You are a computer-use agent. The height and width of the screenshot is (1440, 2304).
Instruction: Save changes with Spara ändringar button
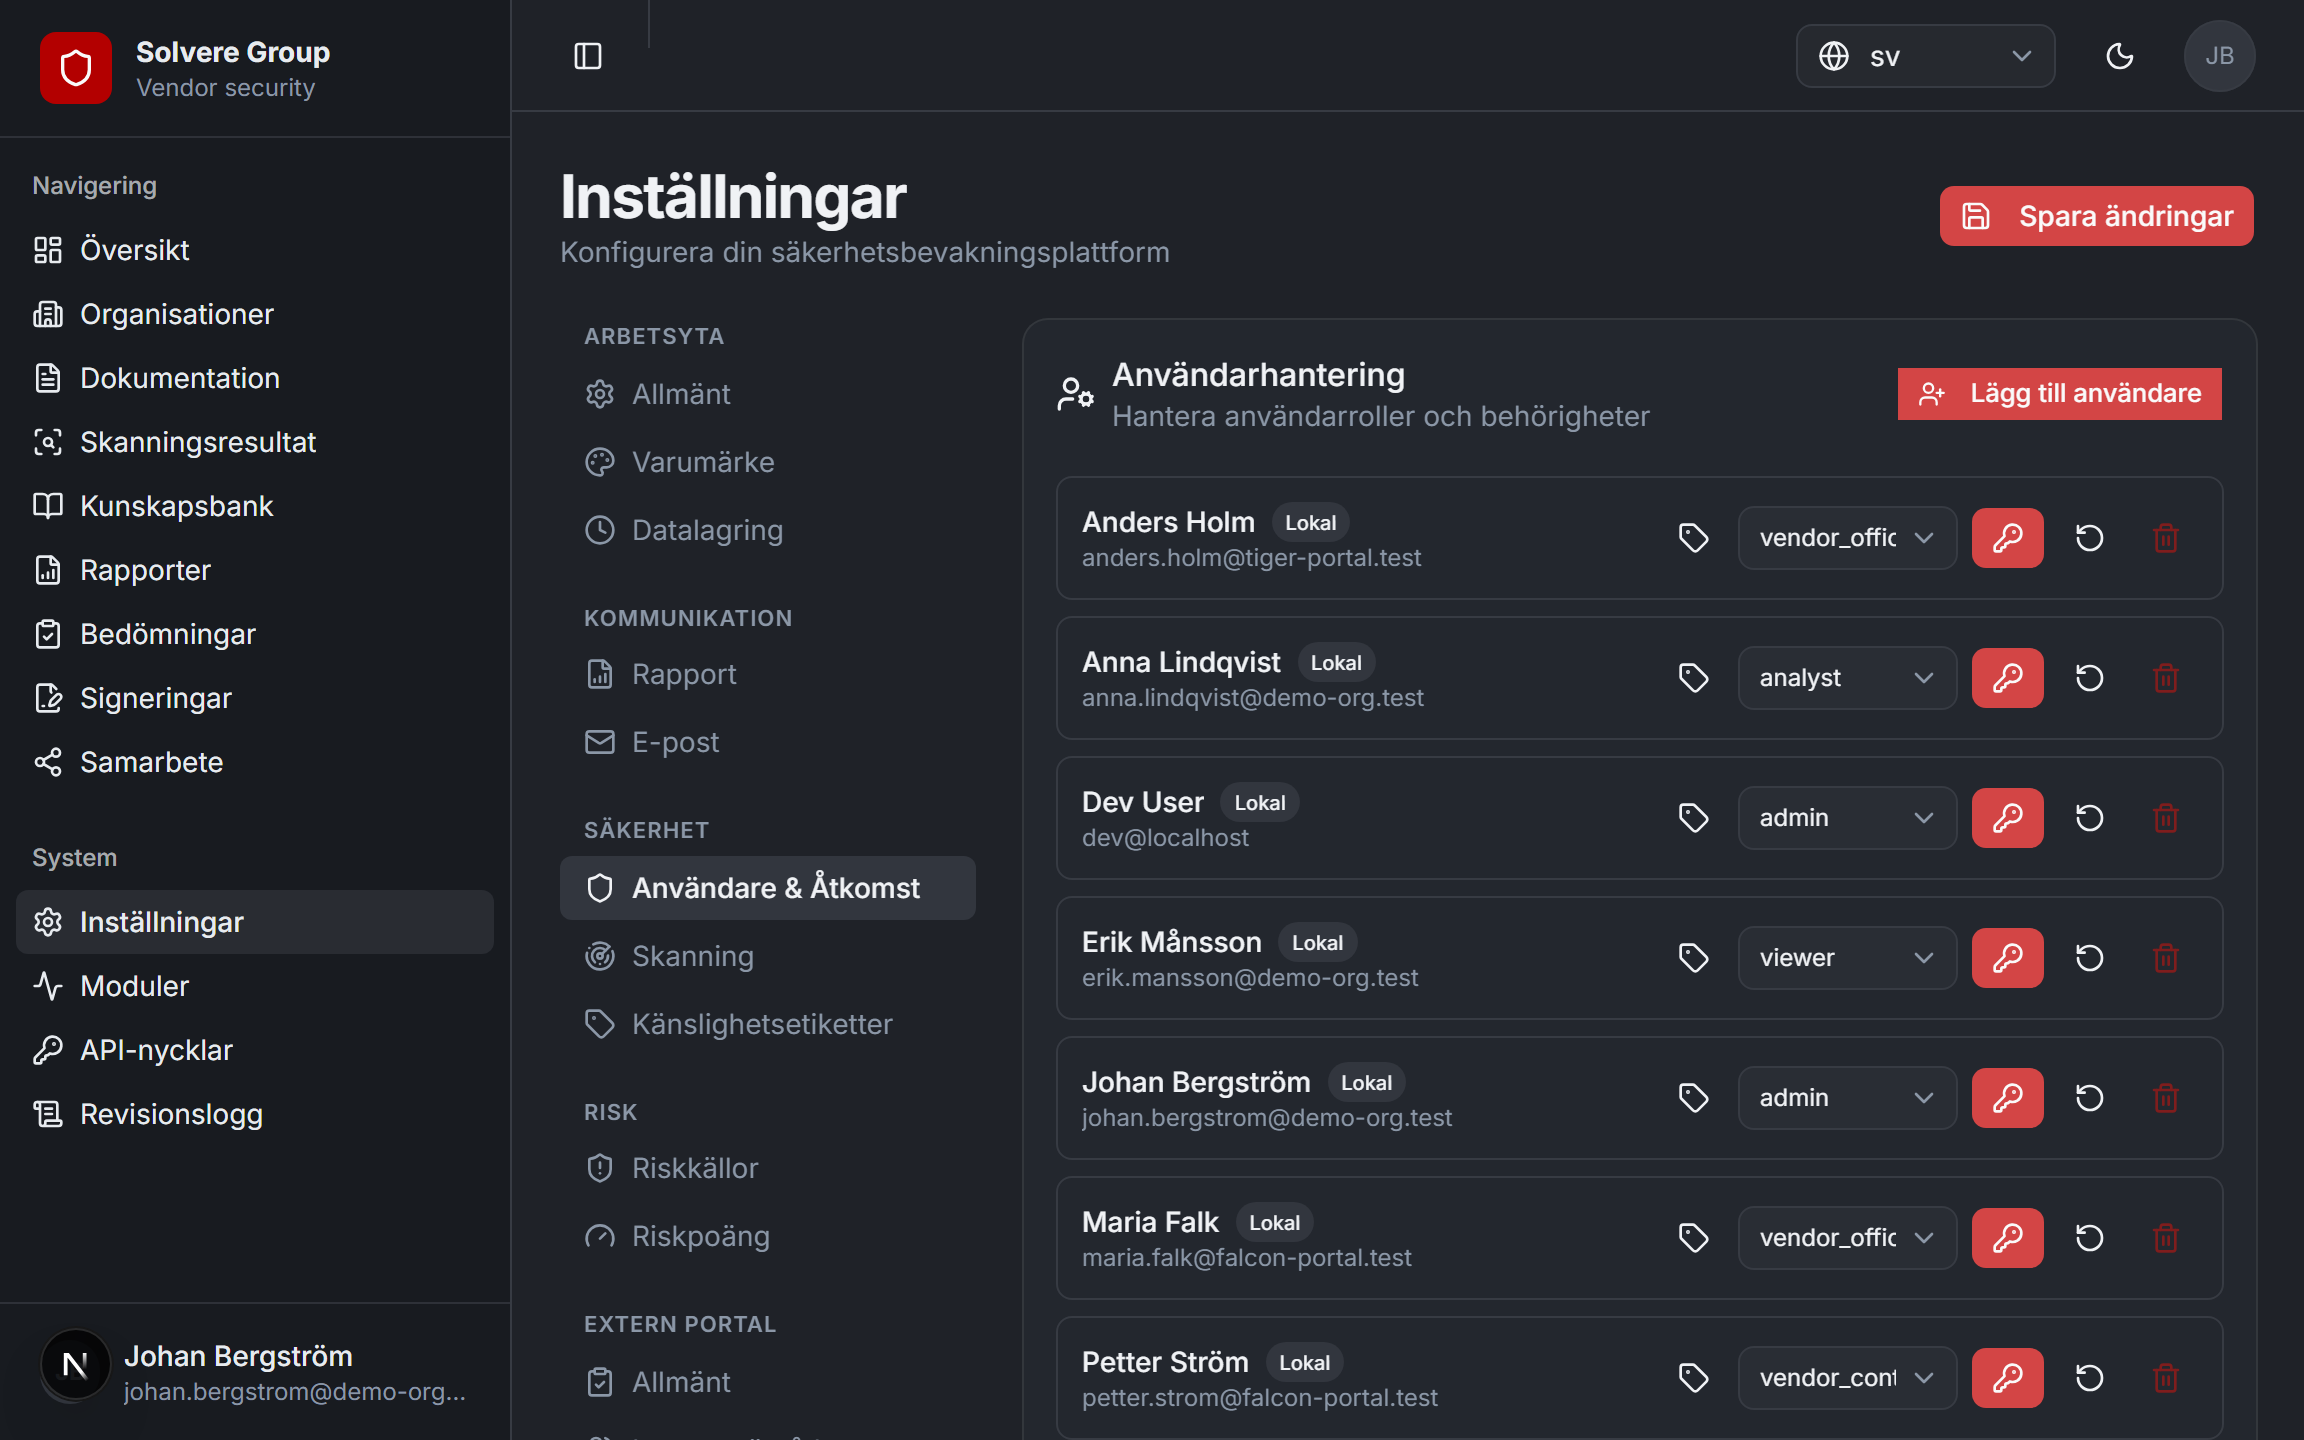click(2096, 216)
